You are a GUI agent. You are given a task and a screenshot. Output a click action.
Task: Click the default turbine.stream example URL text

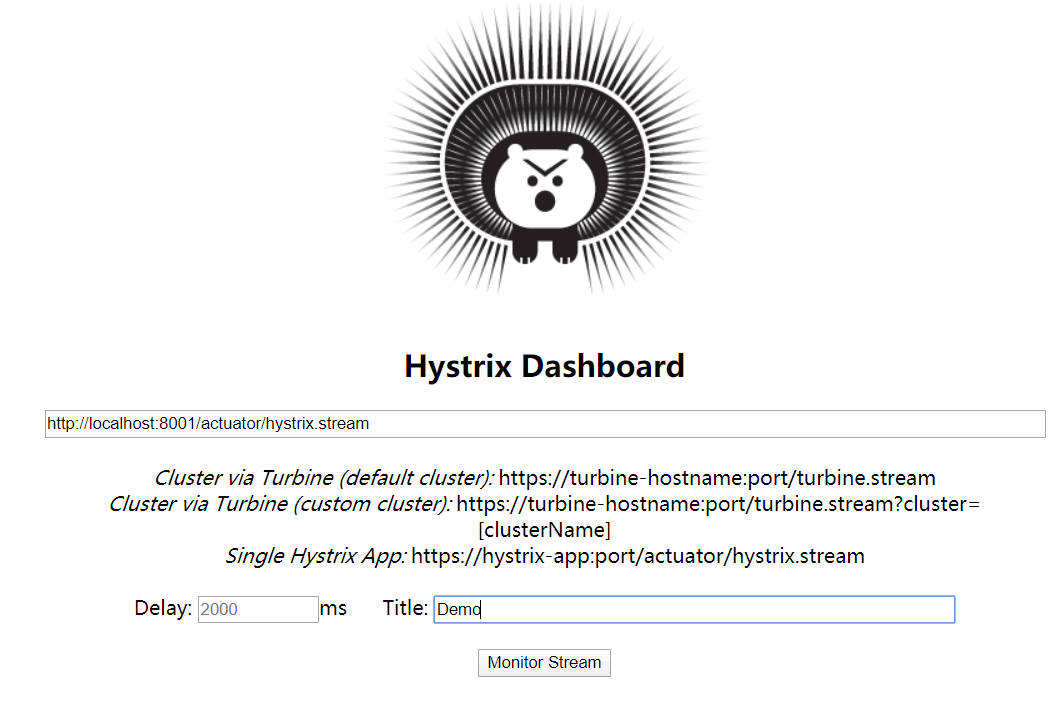point(717,478)
